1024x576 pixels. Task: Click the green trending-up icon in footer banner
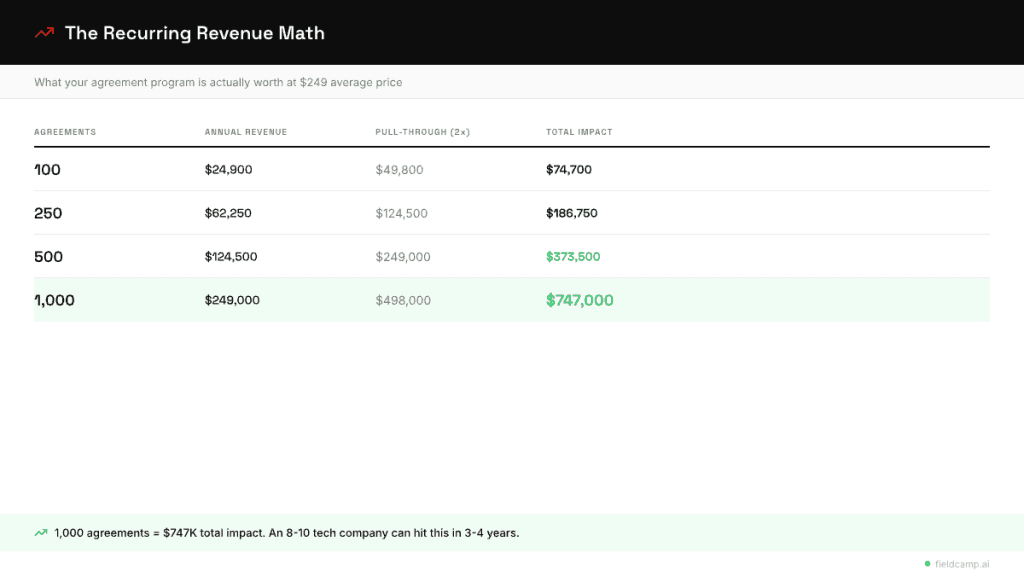pos(41,533)
